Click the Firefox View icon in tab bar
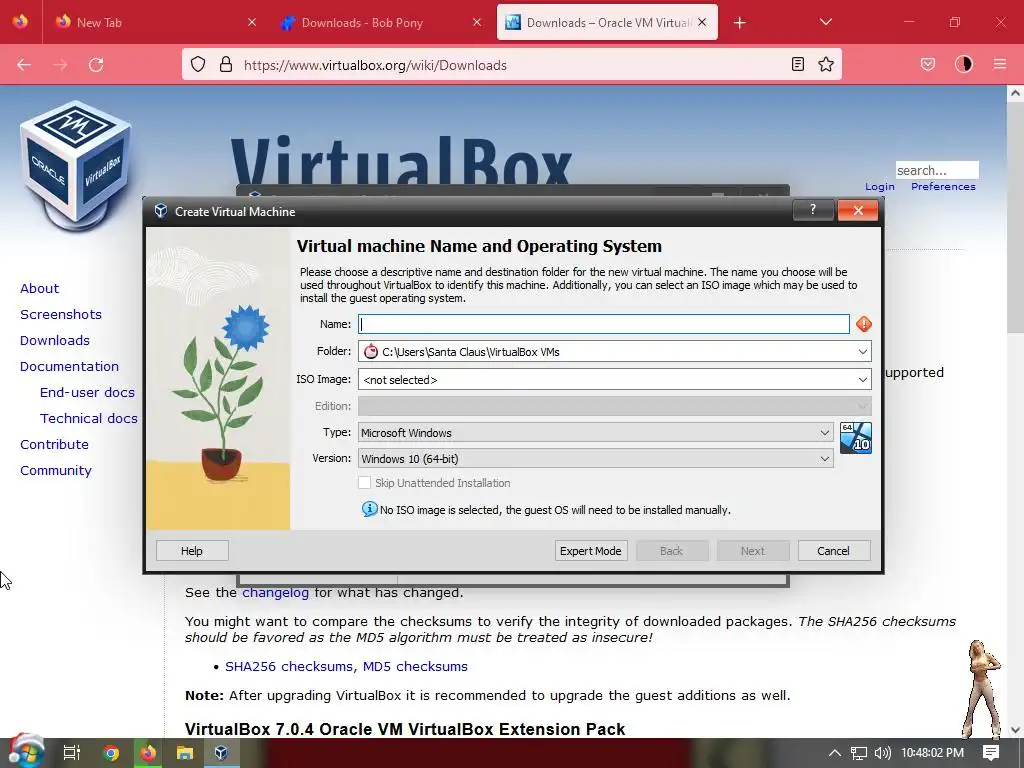The image size is (1024, 768). tap(20, 22)
